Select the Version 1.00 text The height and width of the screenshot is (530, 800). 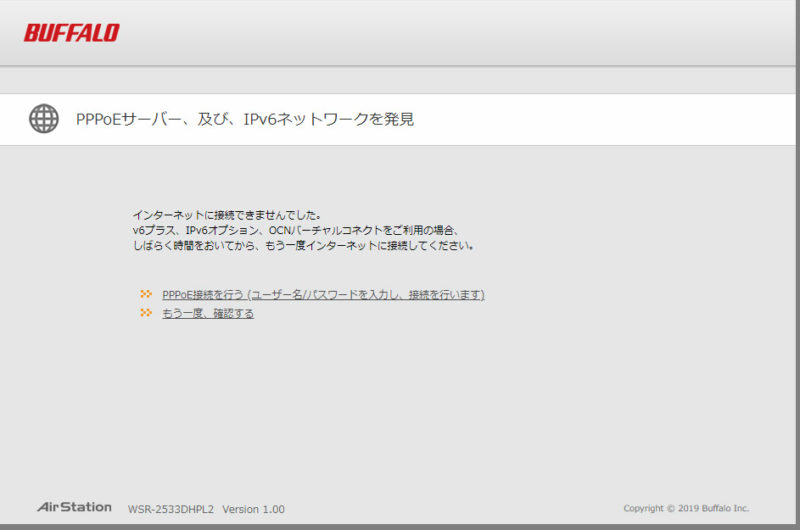coord(254,509)
